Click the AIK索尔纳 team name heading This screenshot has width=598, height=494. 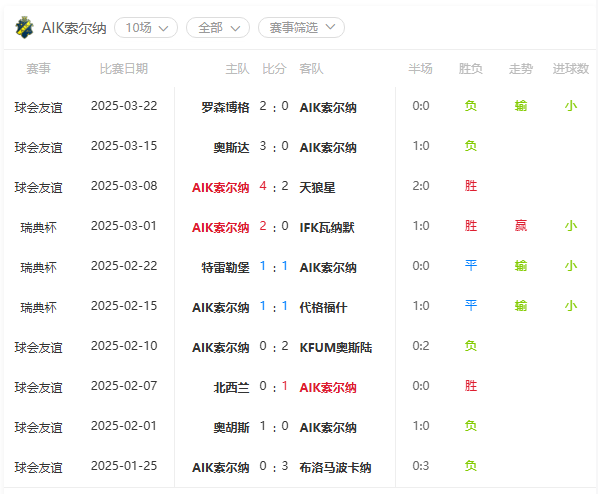[x=74, y=28]
